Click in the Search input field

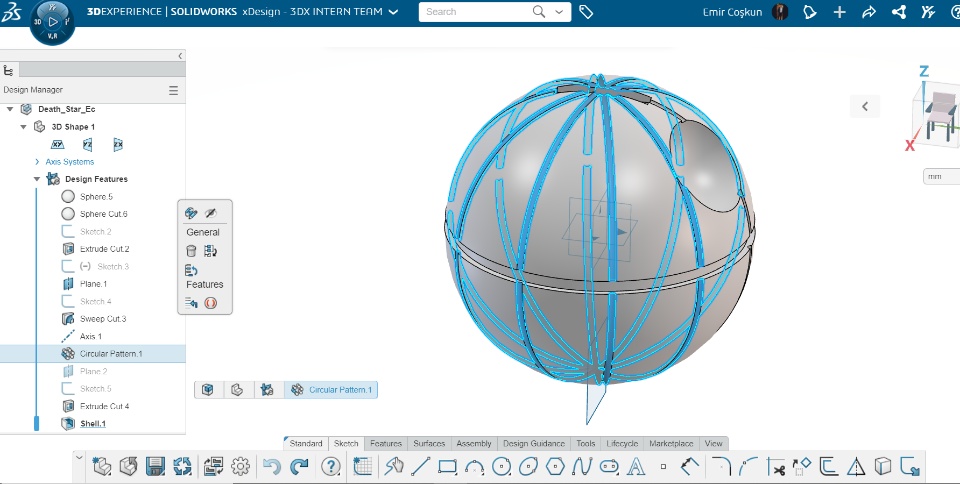point(475,12)
